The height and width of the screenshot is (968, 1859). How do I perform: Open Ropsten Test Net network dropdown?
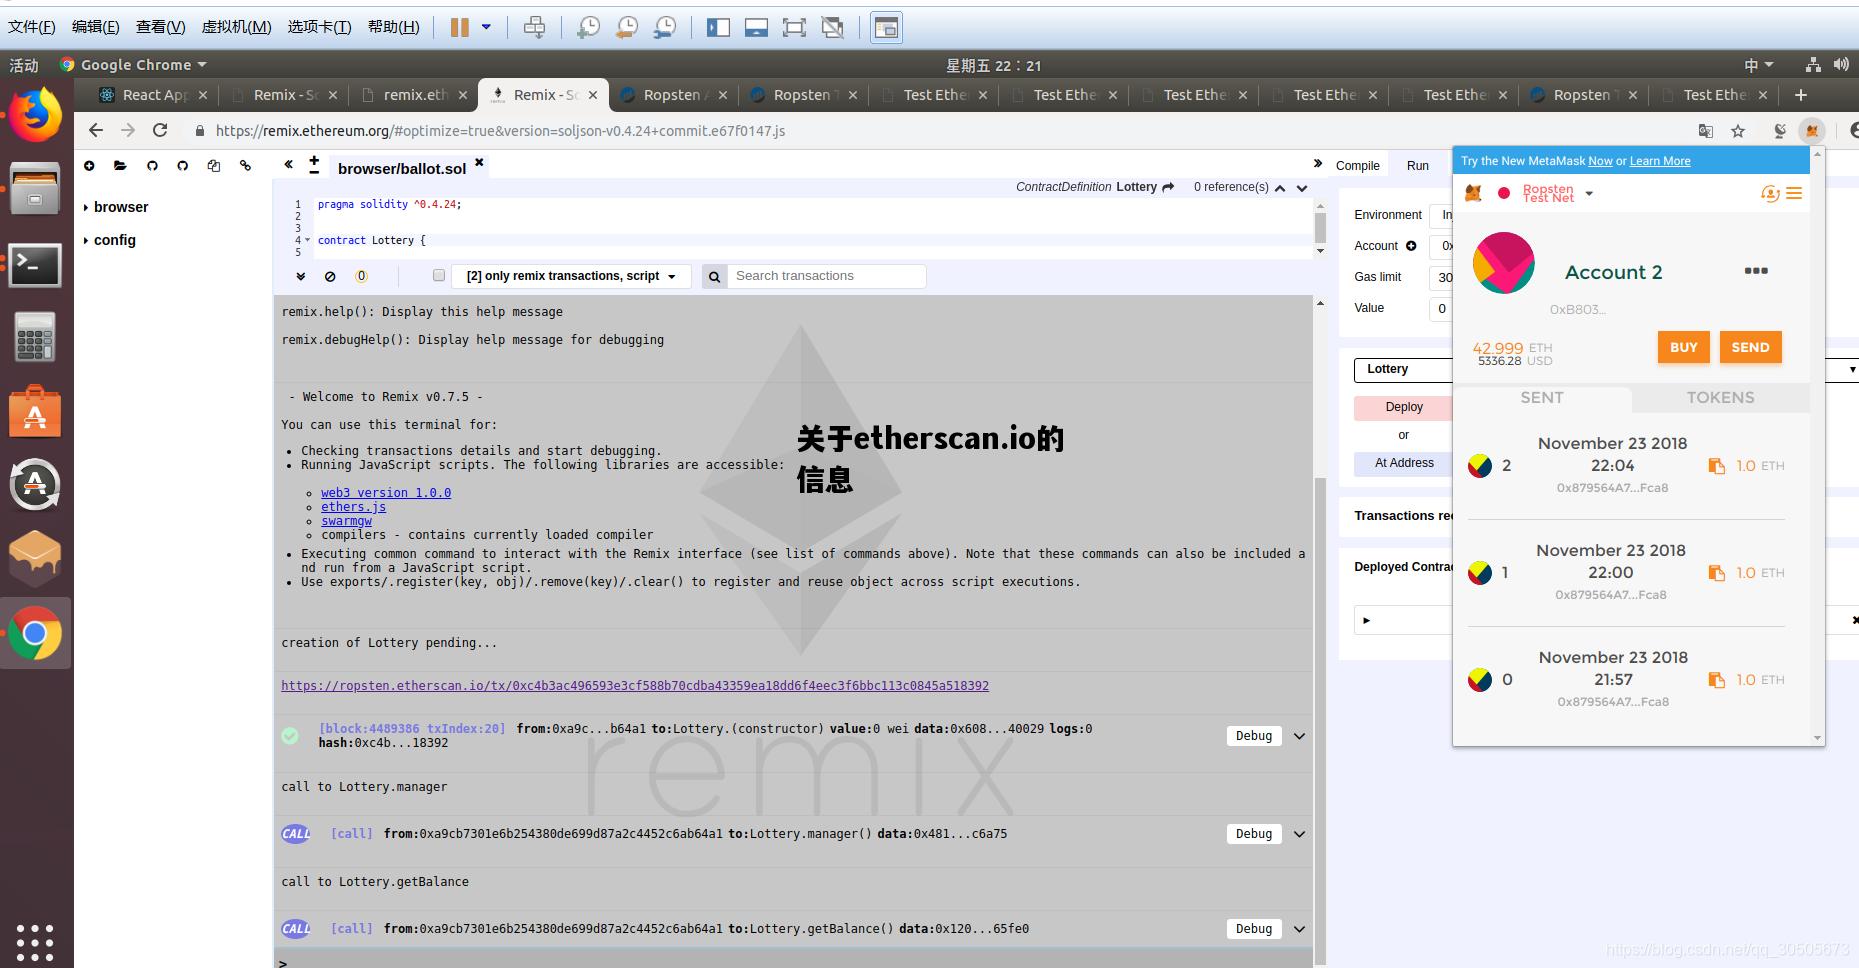pos(1556,193)
